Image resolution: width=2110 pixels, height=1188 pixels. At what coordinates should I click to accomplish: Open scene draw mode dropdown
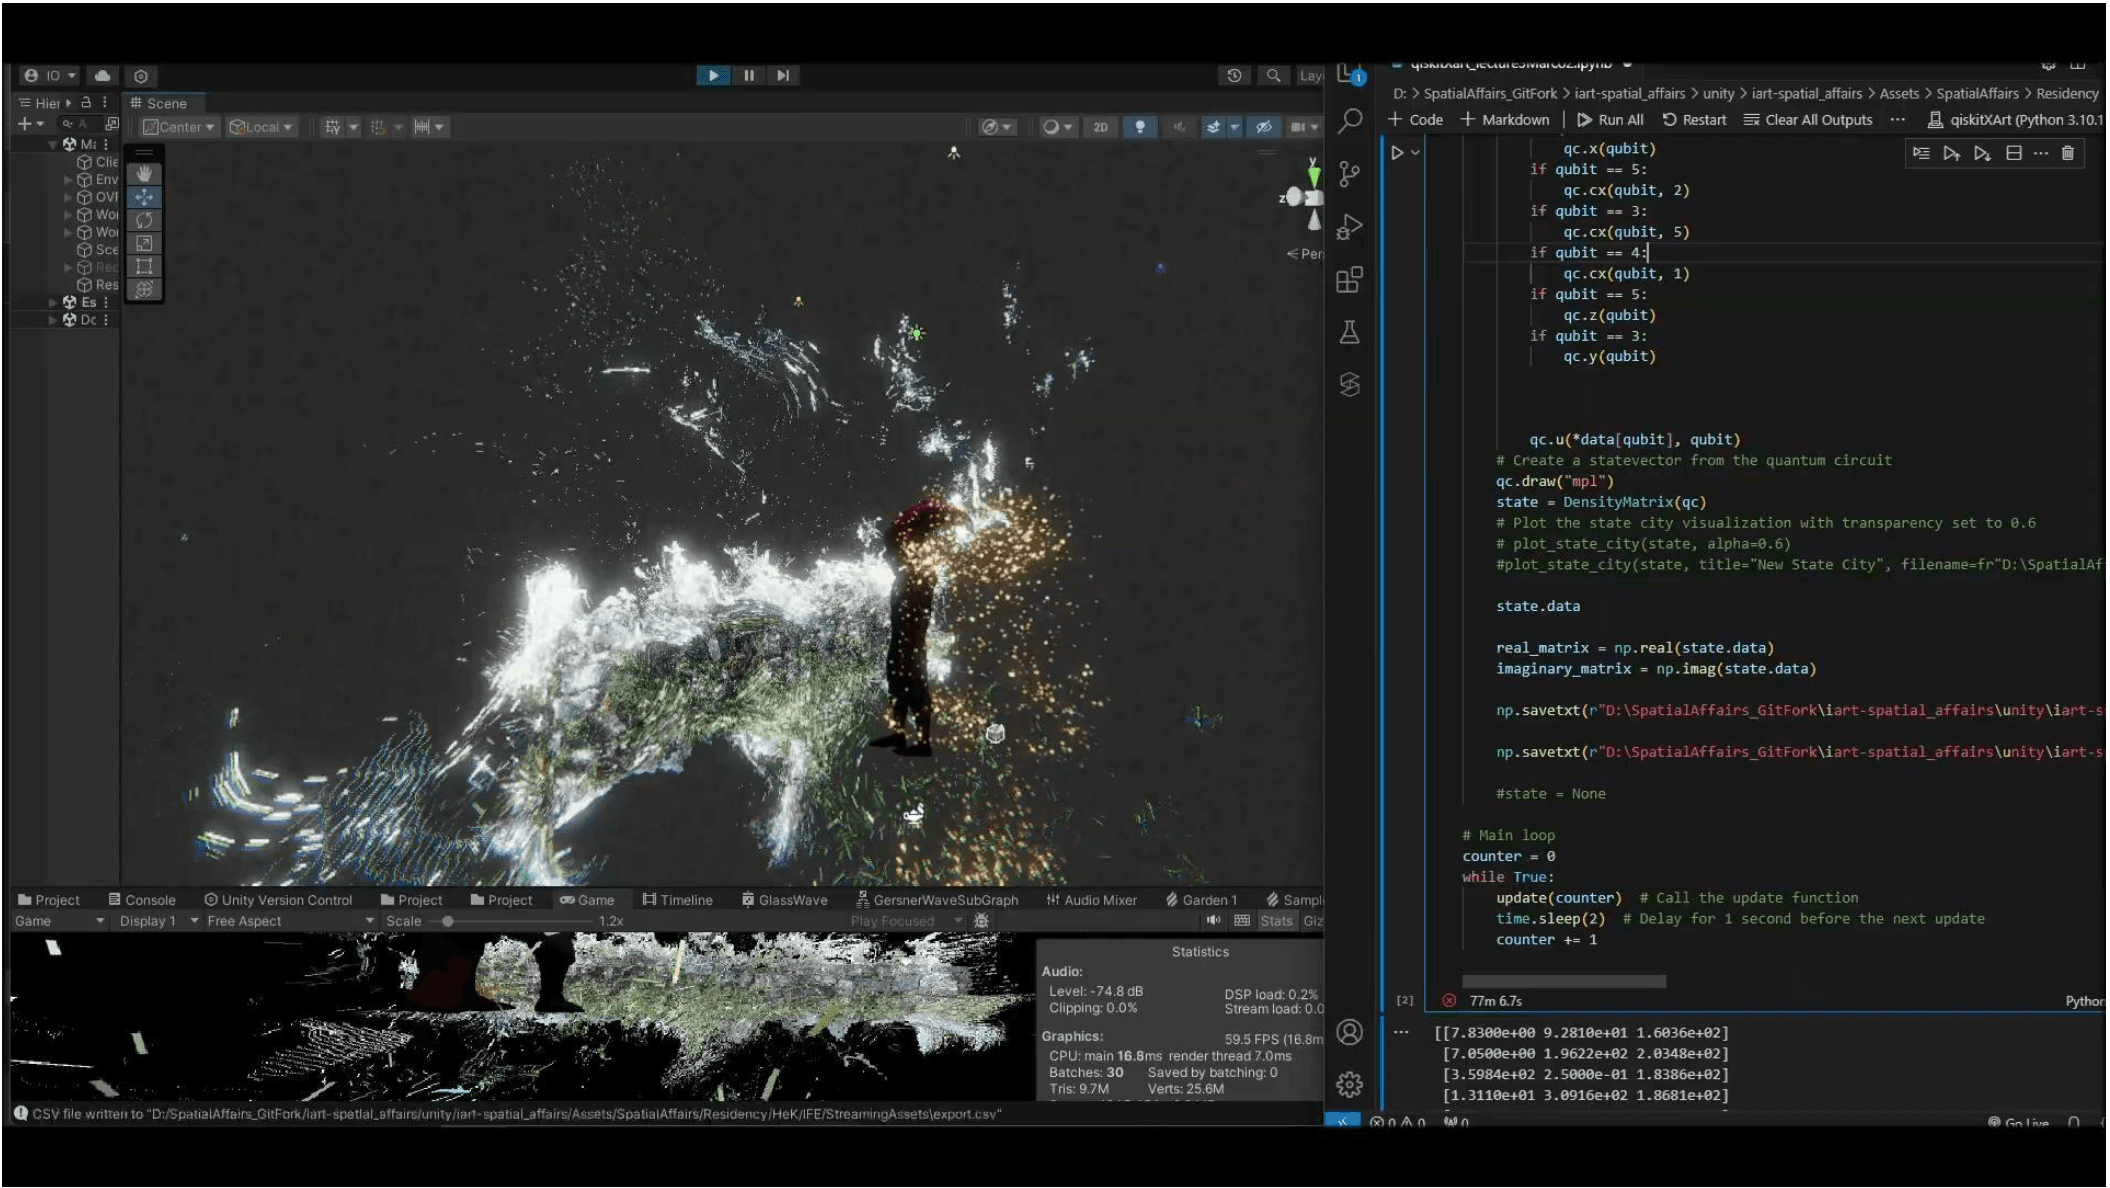tap(1057, 127)
